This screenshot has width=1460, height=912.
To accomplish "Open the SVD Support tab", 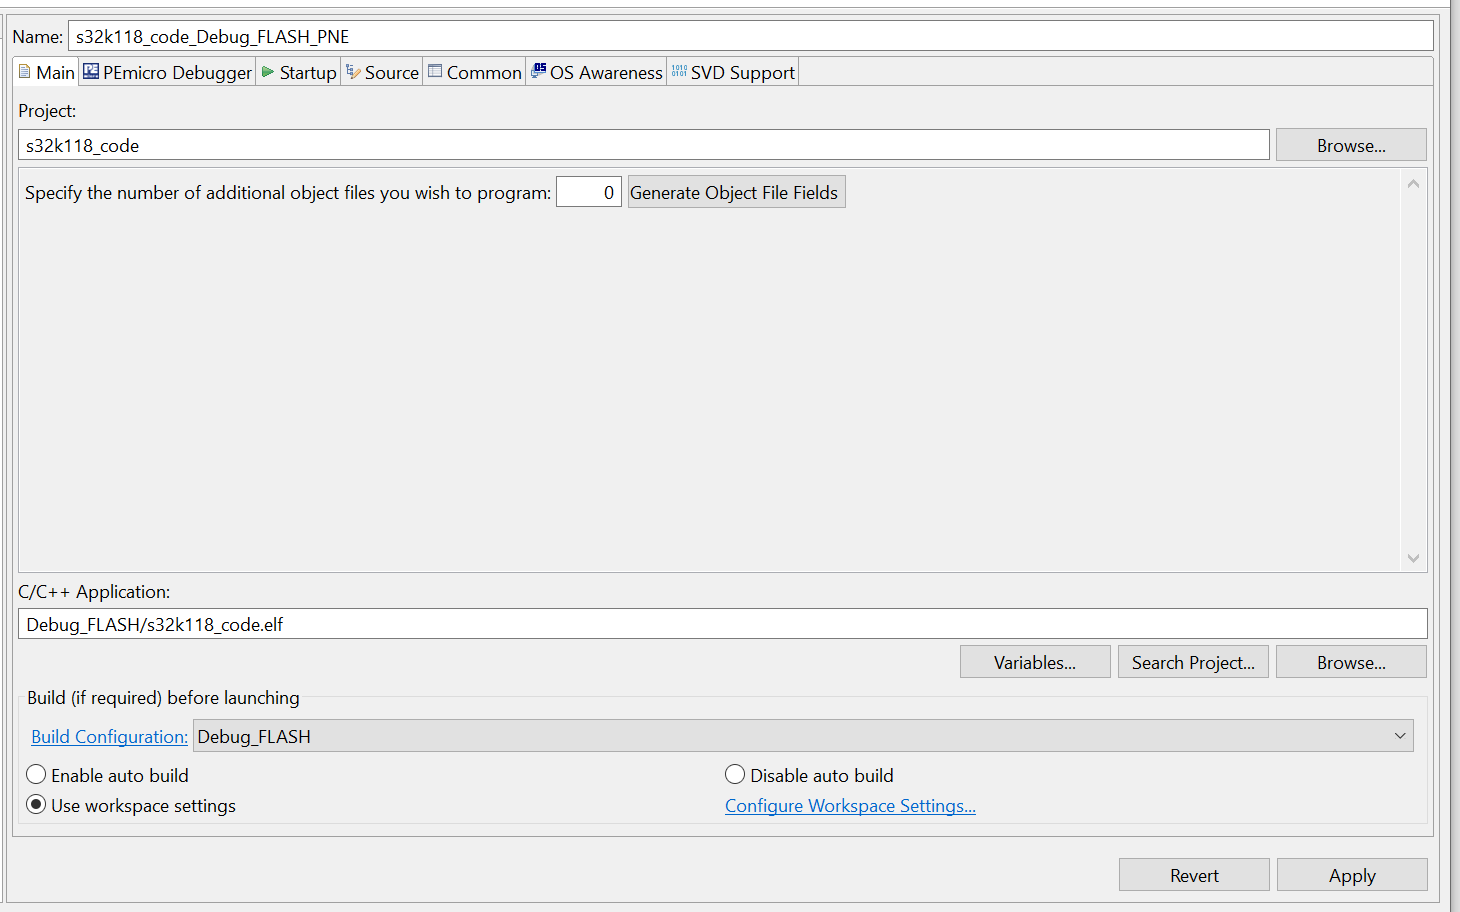I will [742, 73].
